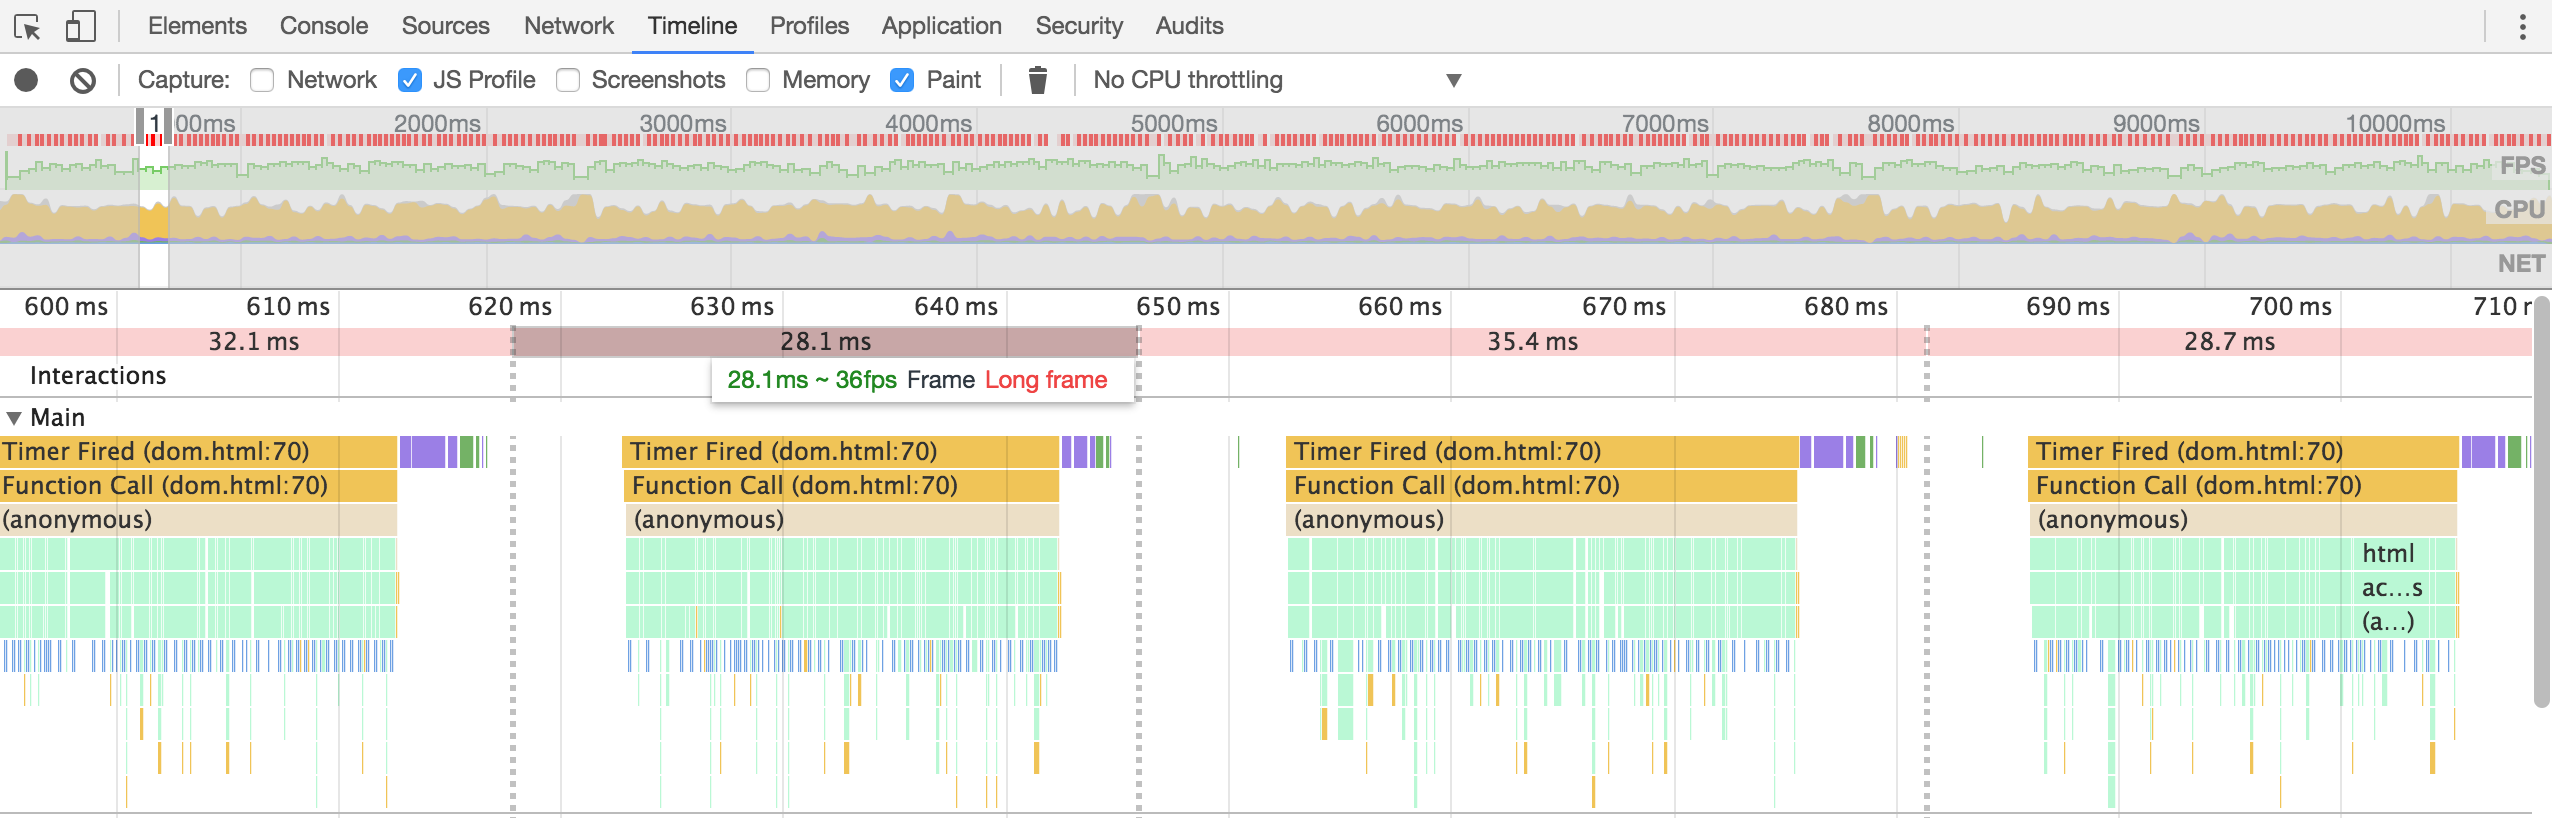Open the Network tab

coord(568,26)
